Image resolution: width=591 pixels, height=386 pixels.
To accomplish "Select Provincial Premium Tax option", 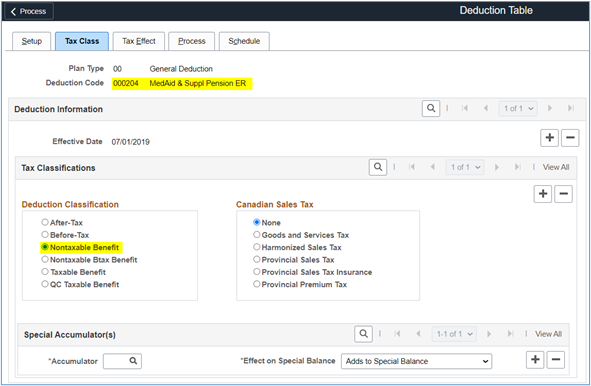I will click(x=257, y=284).
